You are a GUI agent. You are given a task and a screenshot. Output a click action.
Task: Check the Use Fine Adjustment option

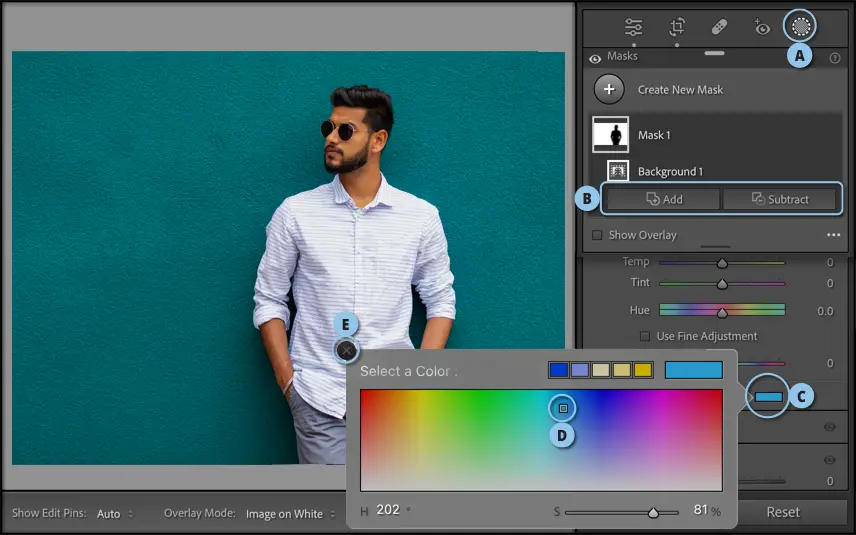[x=645, y=336]
